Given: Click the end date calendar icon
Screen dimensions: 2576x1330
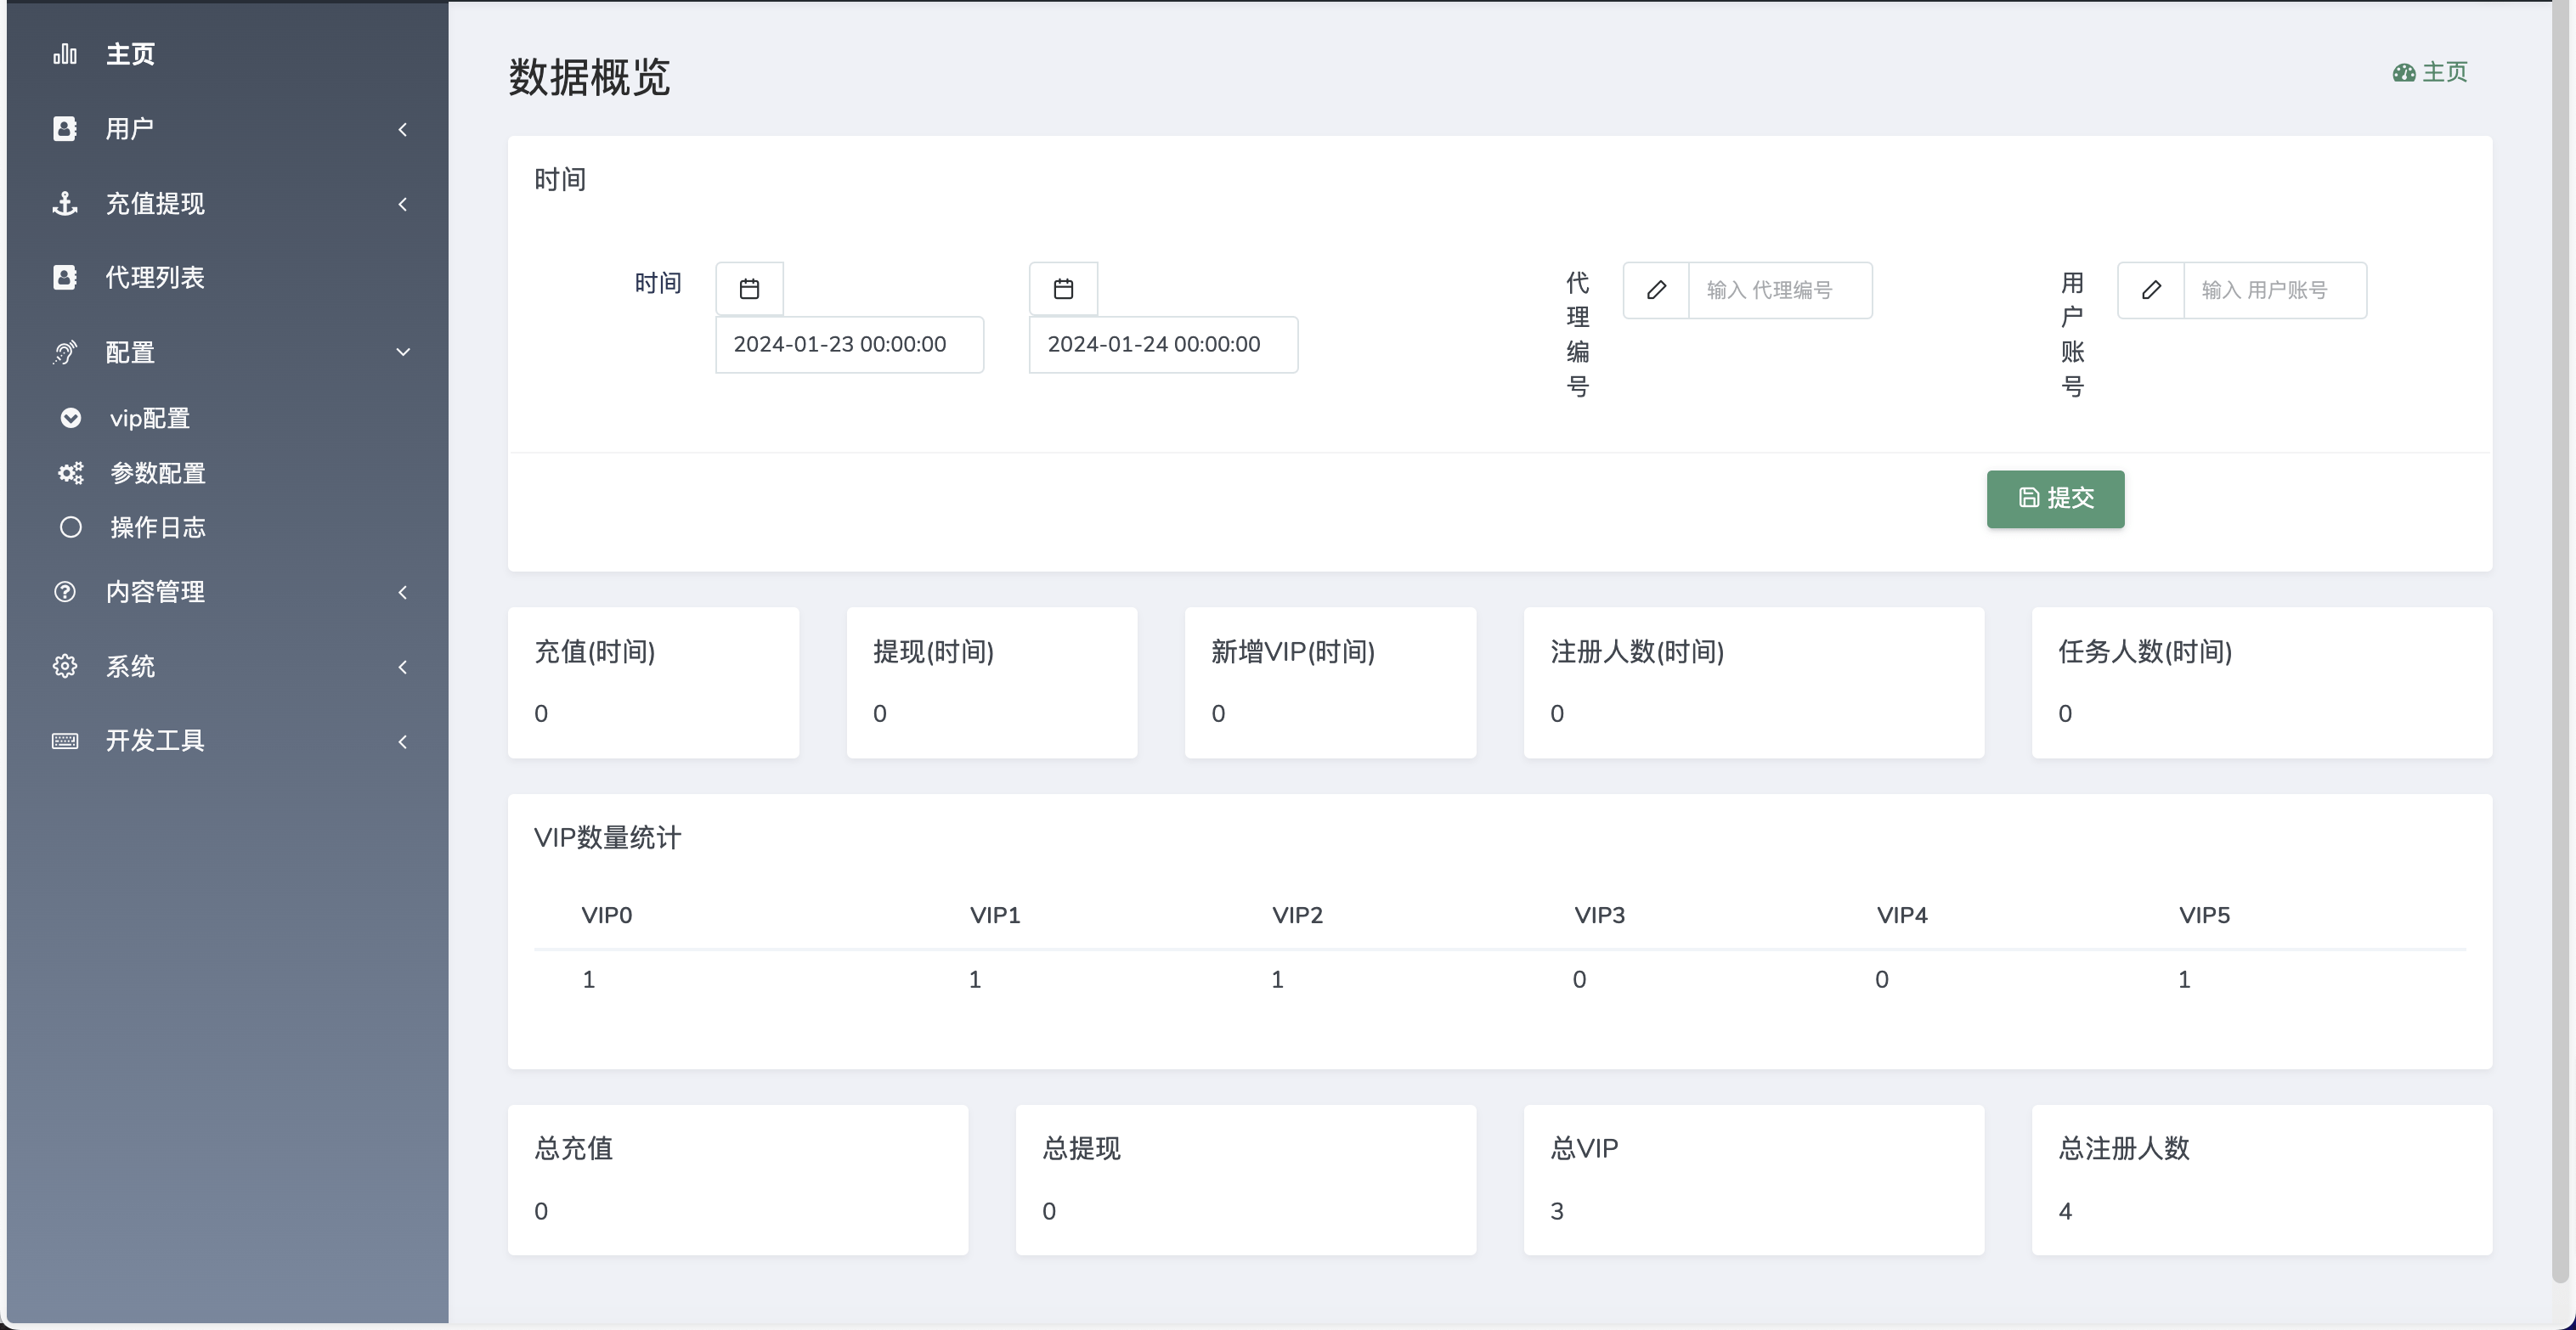Looking at the screenshot, I should click(1063, 289).
